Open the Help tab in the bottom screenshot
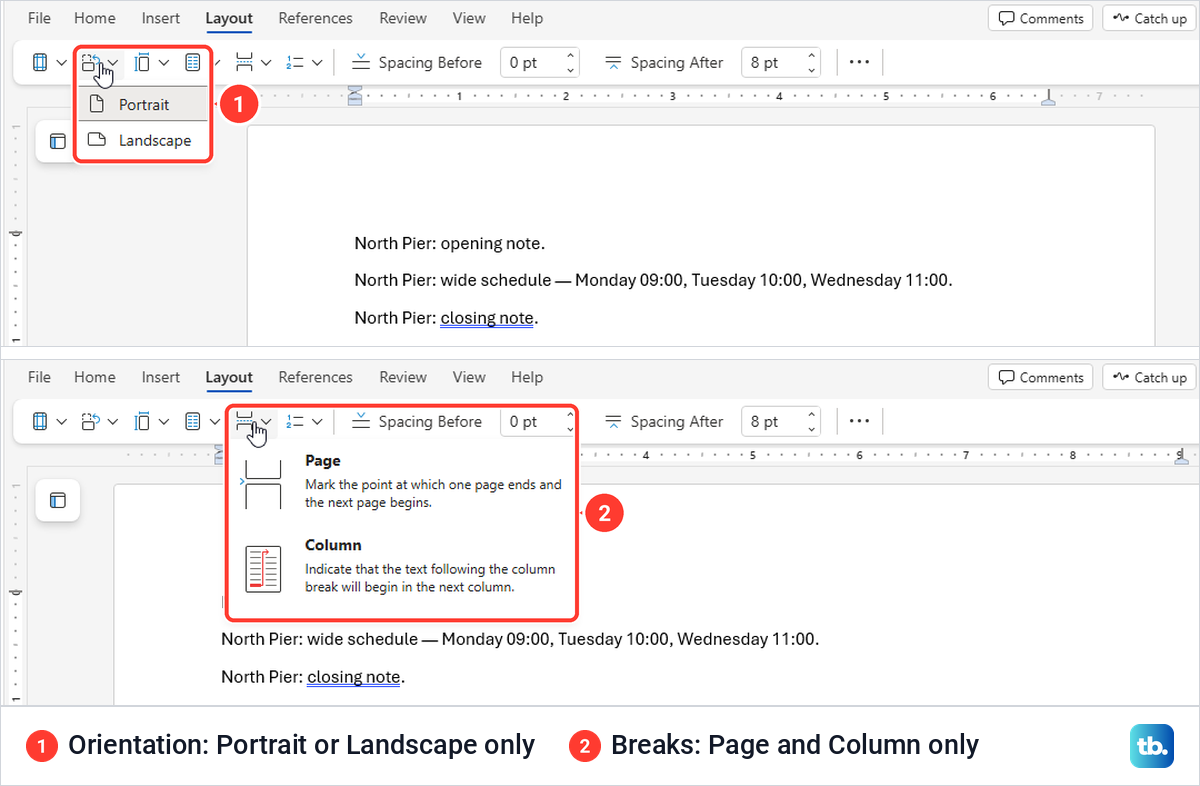The width and height of the screenshot is (1200, 786). (527, 377)
